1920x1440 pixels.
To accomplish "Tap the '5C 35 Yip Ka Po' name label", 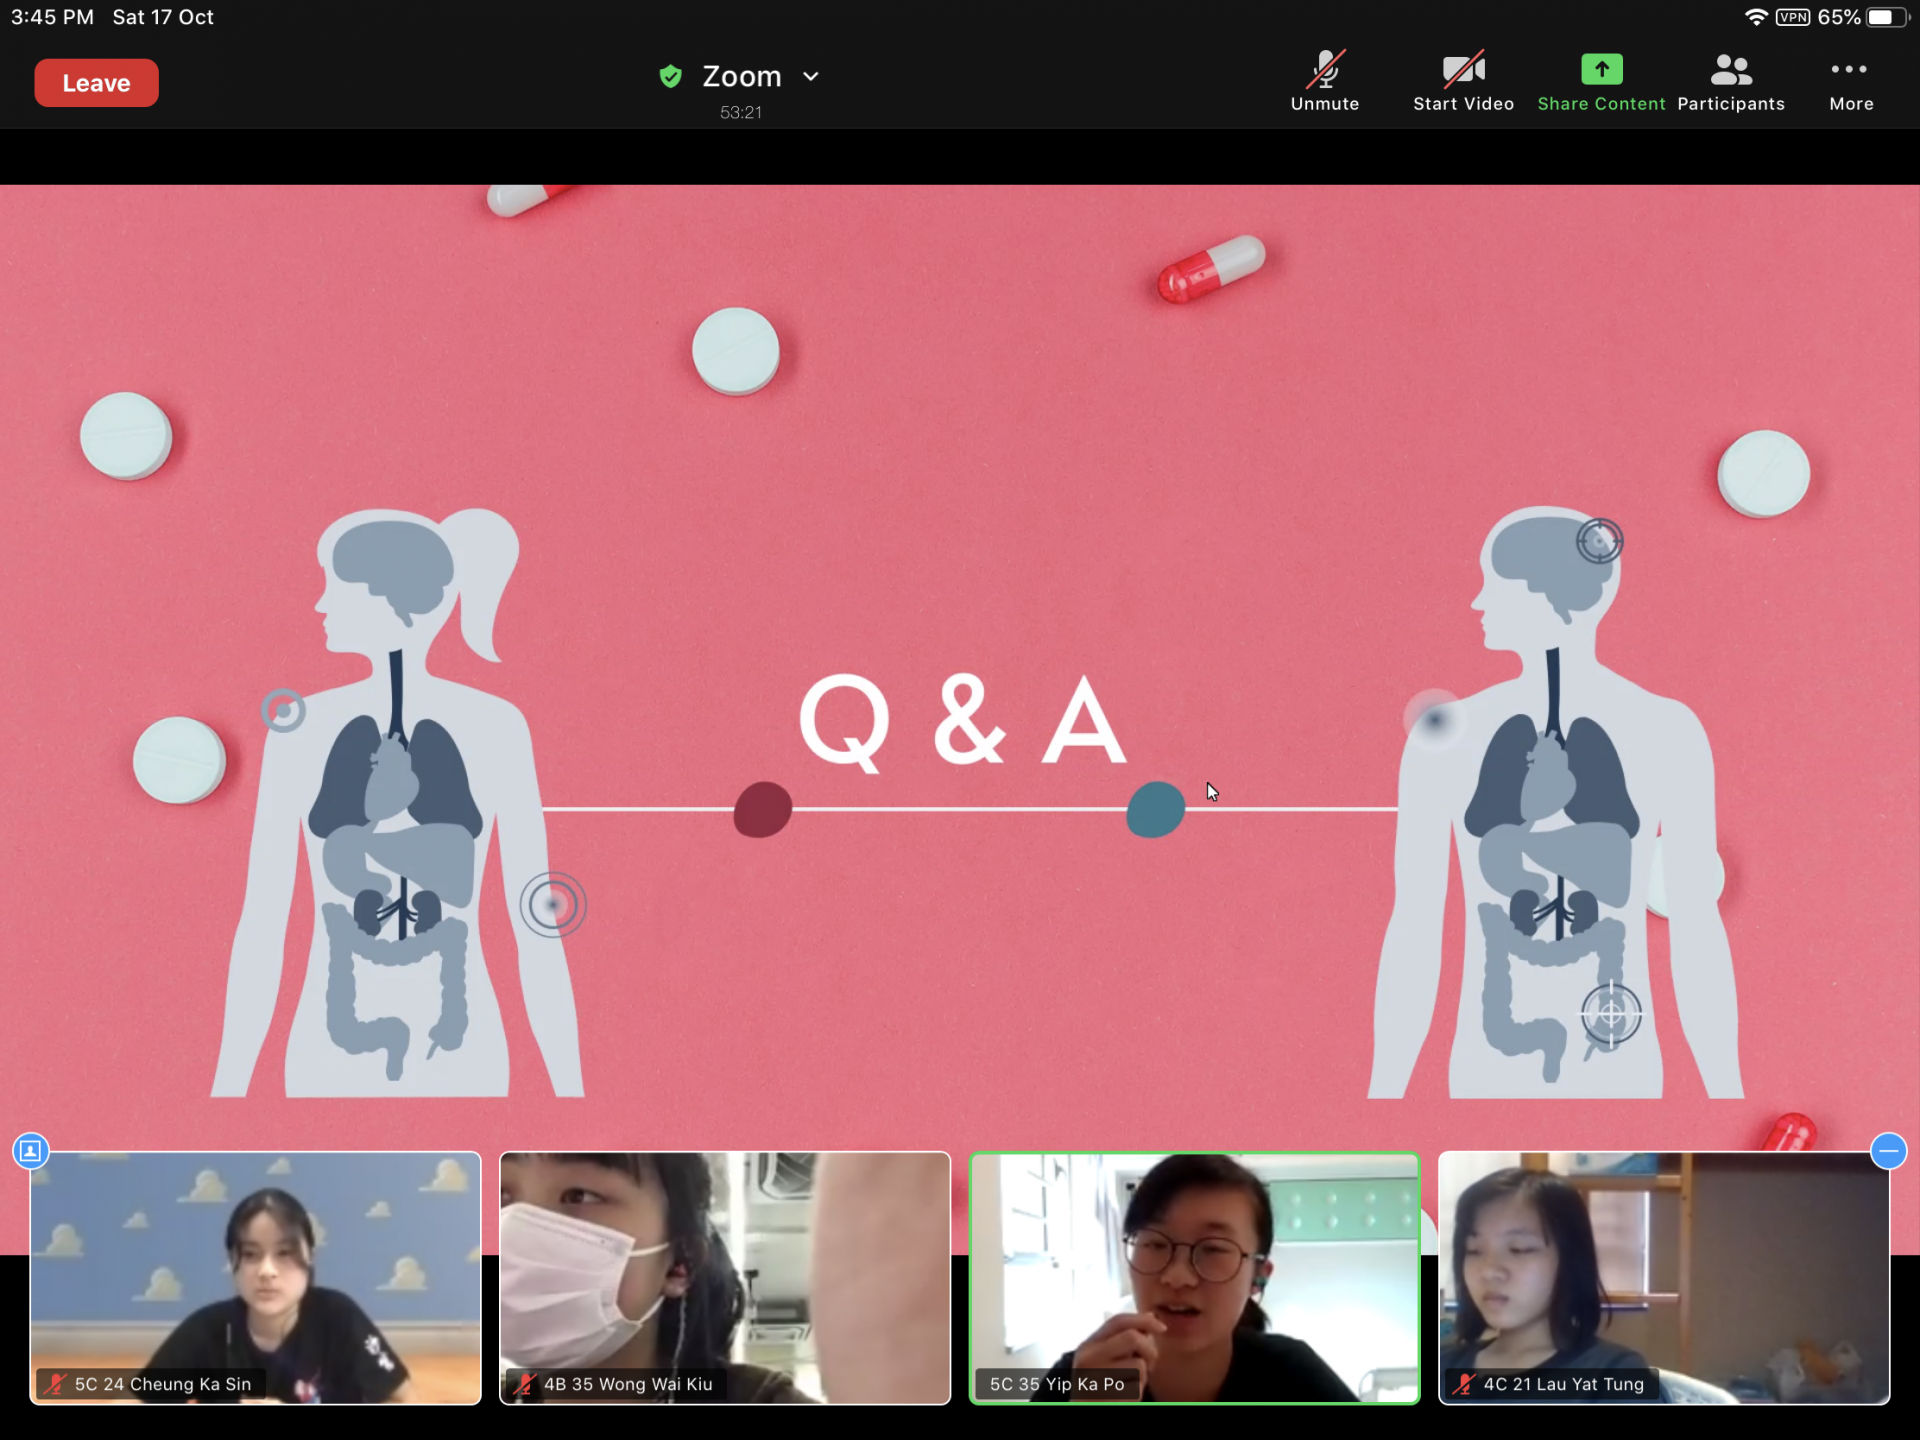I will pos(1057,1384).
